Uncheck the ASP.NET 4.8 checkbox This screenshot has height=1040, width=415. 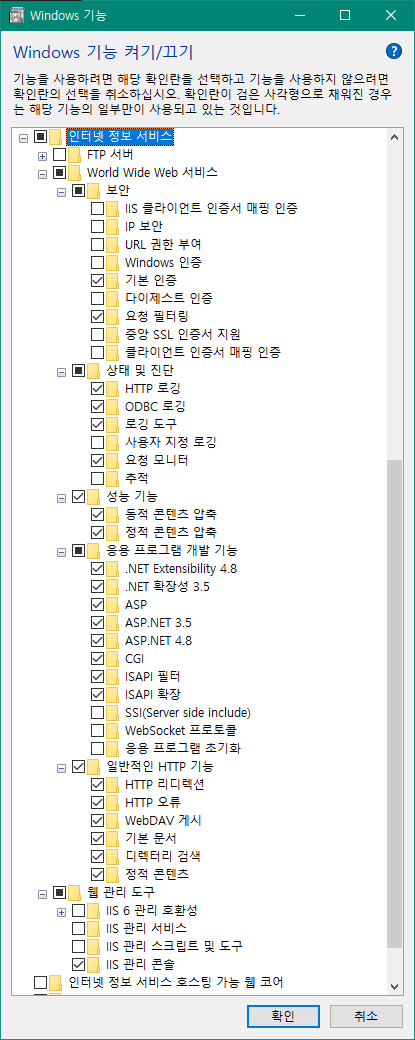click(x=97, y=641)
